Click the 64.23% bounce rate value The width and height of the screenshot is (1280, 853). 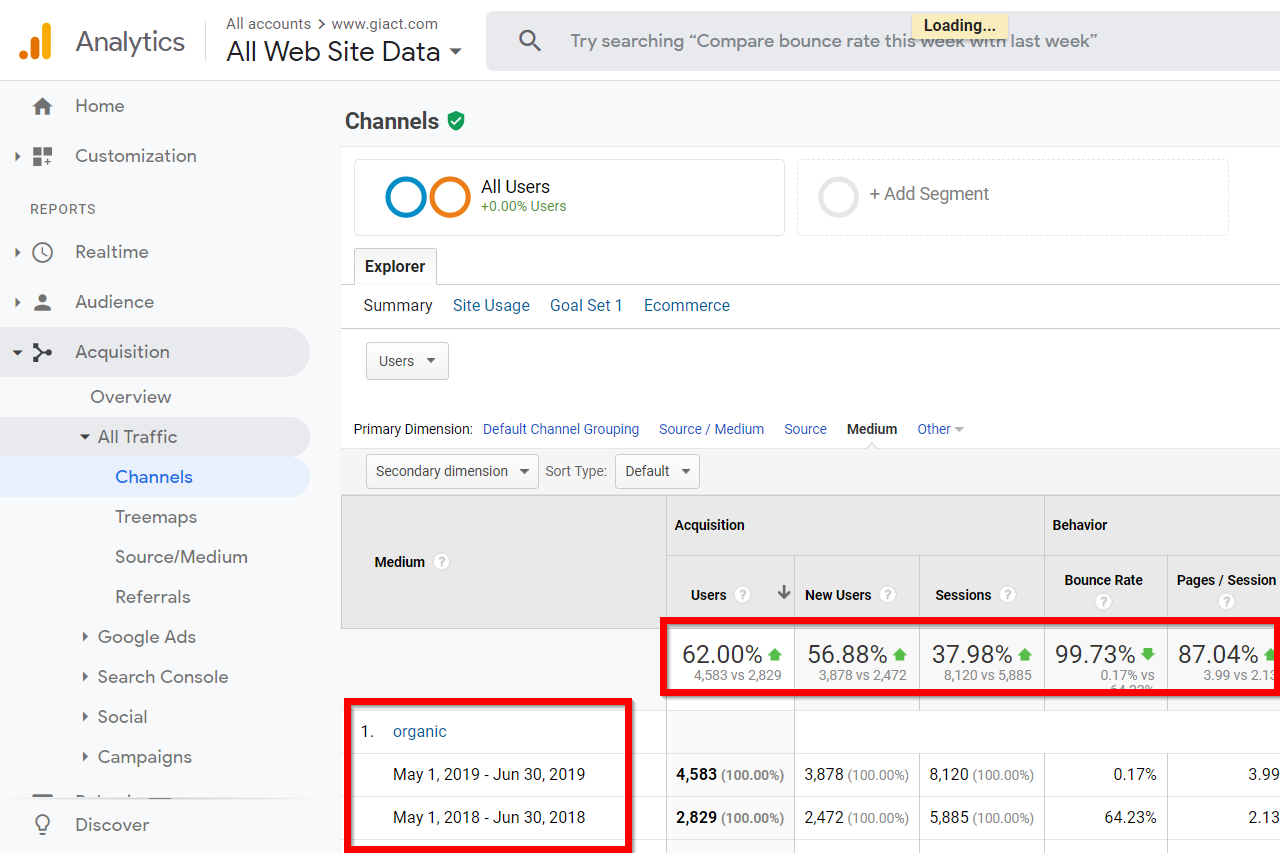[x=1130, y=817]
